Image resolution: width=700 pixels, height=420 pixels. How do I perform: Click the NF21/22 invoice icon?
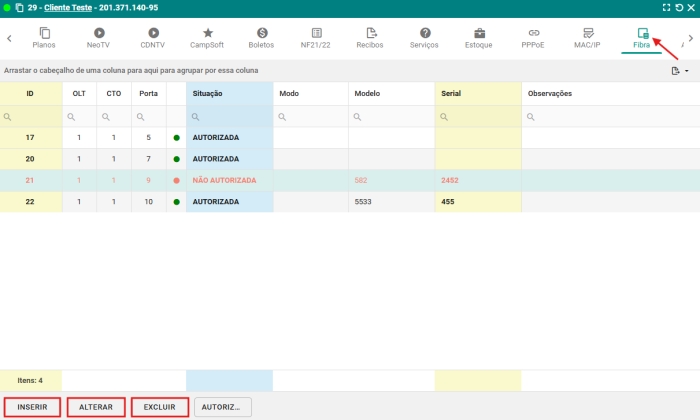click(315, 33)
